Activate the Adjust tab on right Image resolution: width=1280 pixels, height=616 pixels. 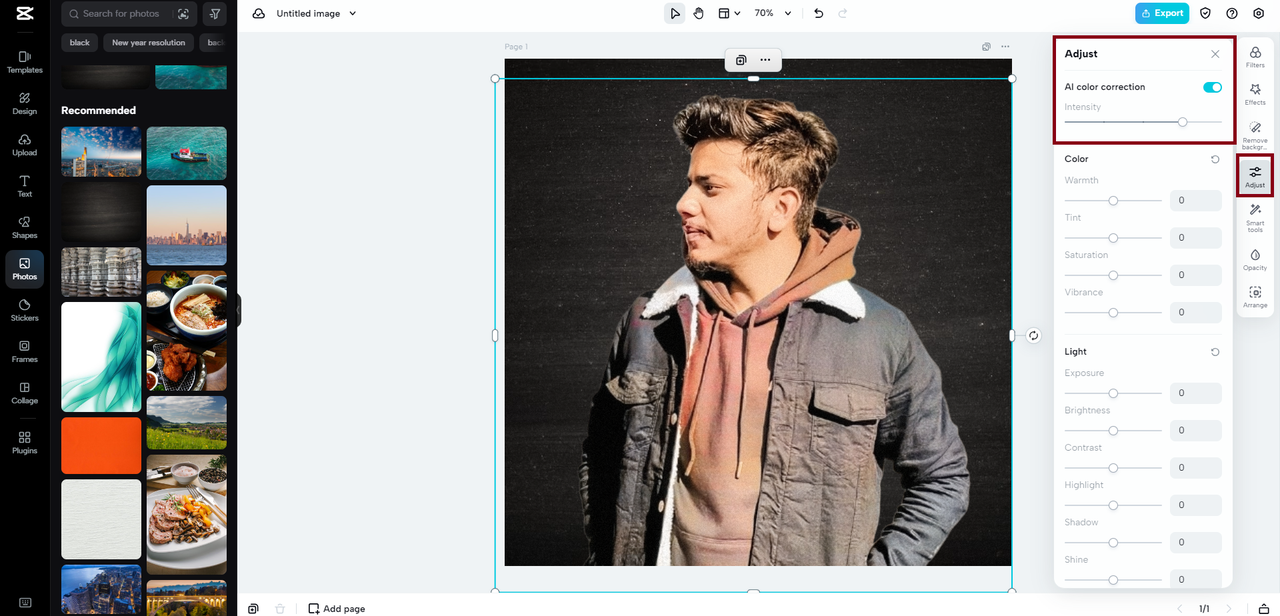coord(1255,177)
